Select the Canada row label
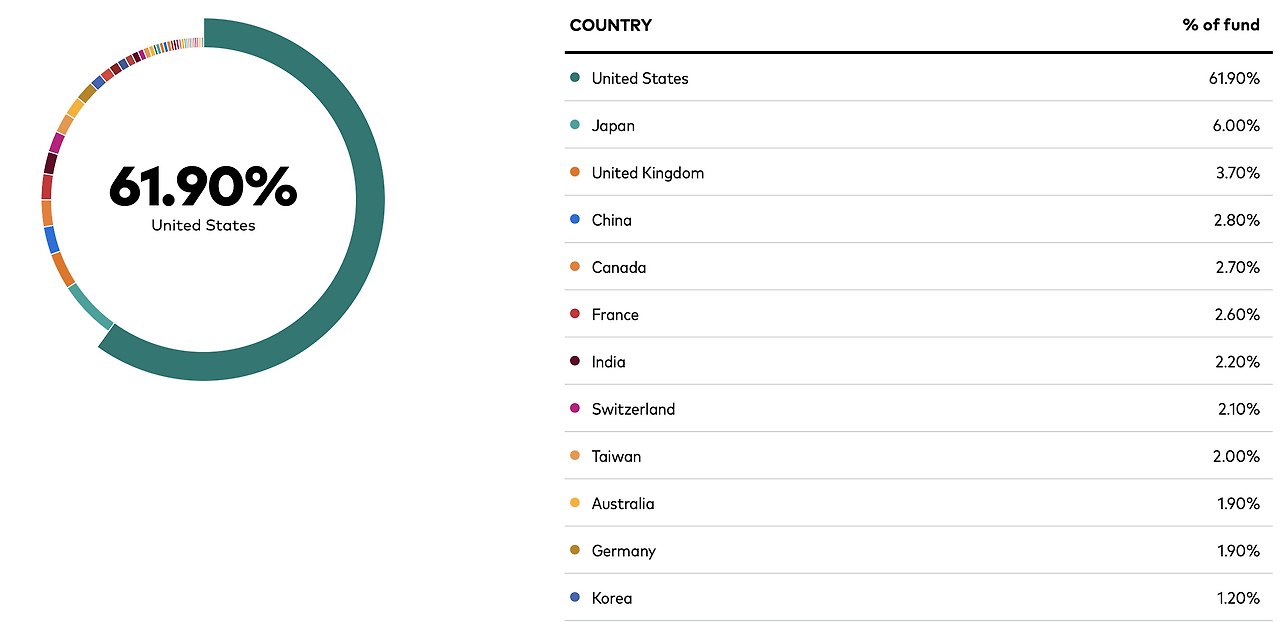This screenshot has height=622, width=1280. point(619,267)
